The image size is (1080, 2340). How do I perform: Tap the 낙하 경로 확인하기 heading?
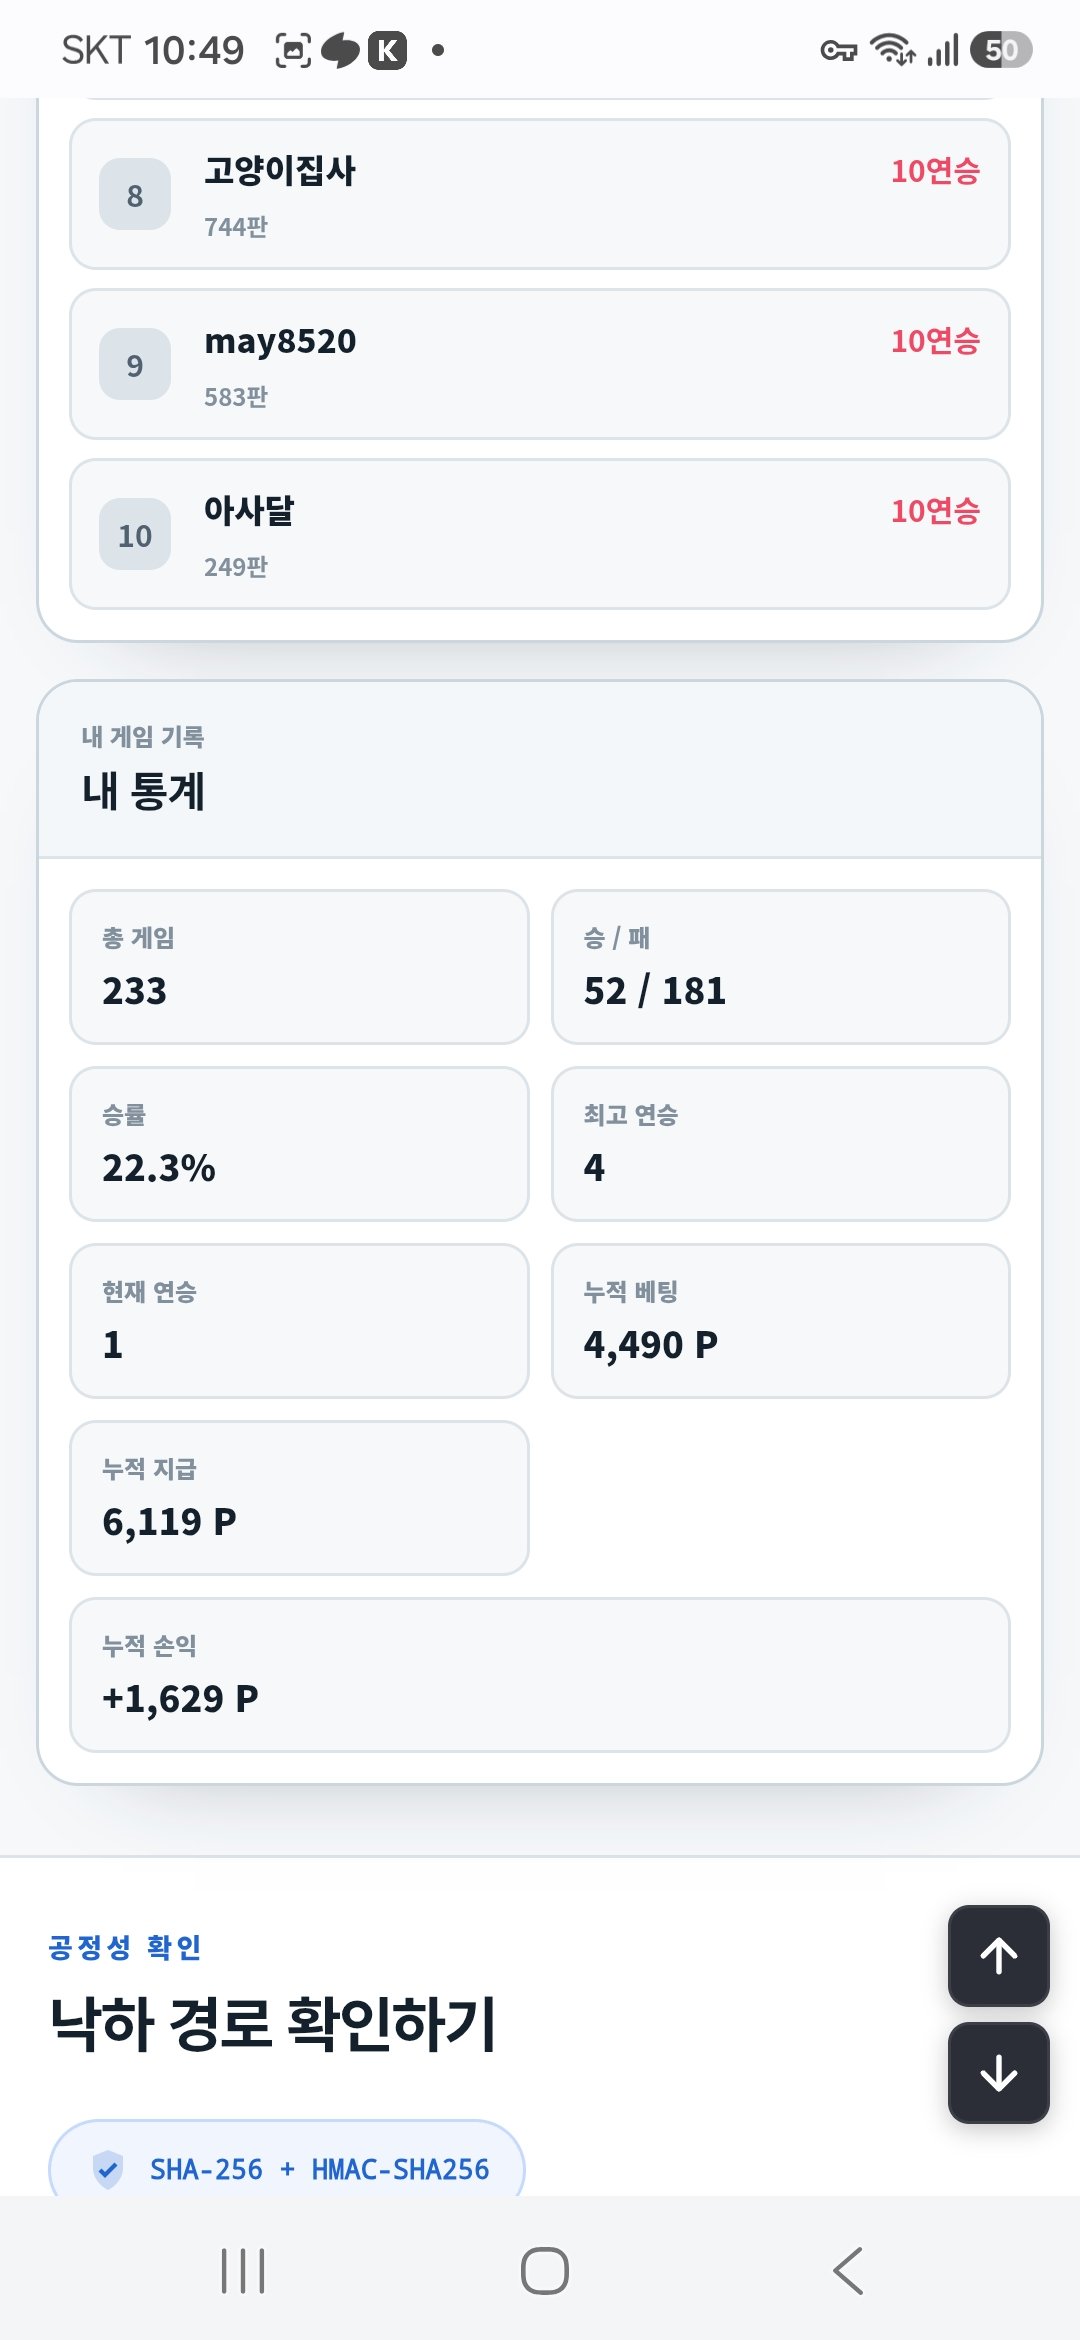coord(273,2024)
